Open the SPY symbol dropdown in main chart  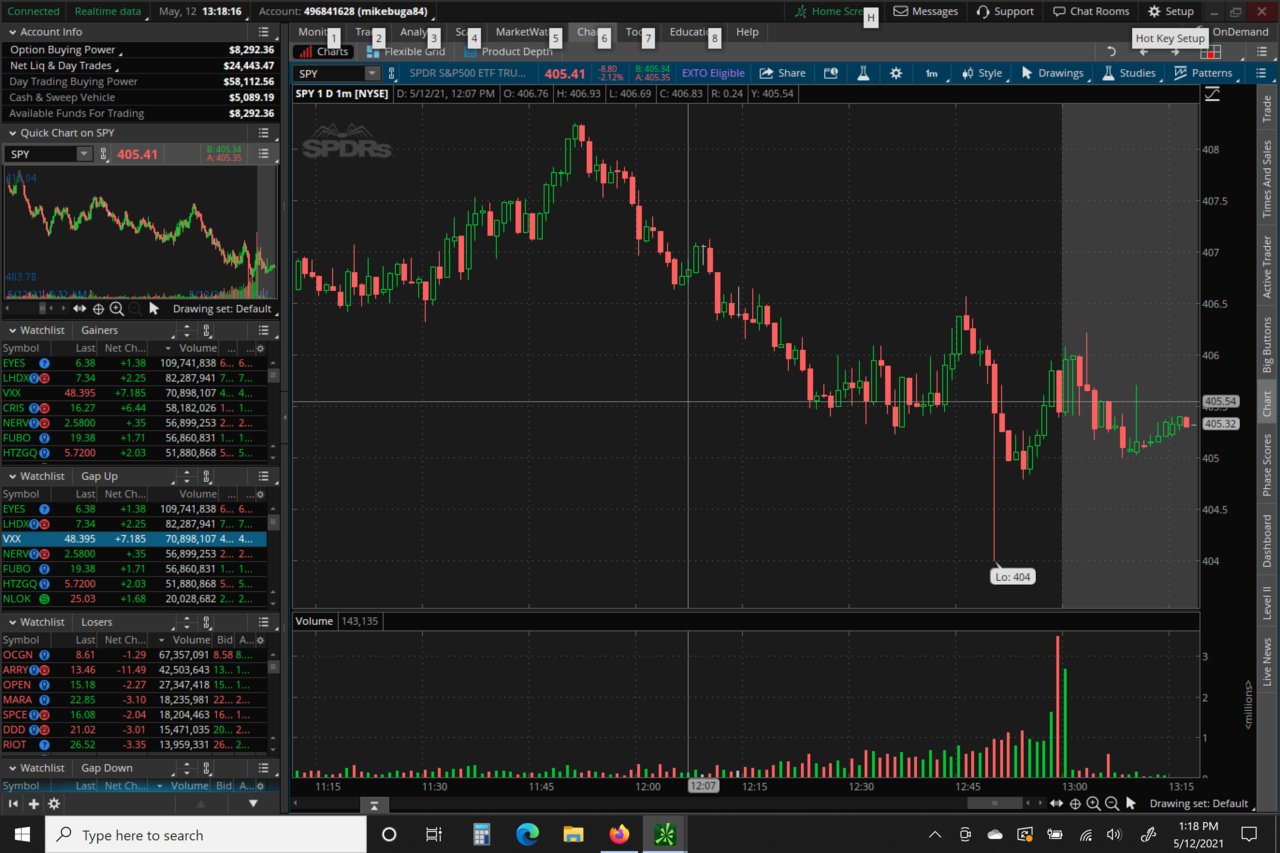372,73
